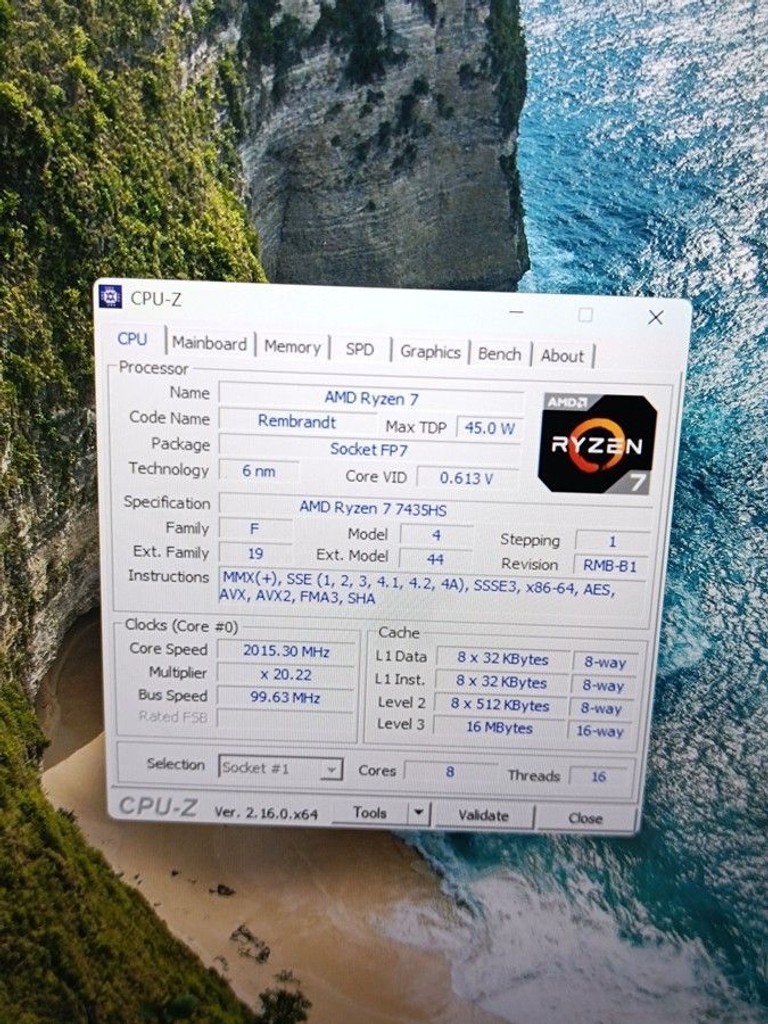This screenshot has width=768, height=1024.
Task: Click the Validate button
Action: coord(483,815)
